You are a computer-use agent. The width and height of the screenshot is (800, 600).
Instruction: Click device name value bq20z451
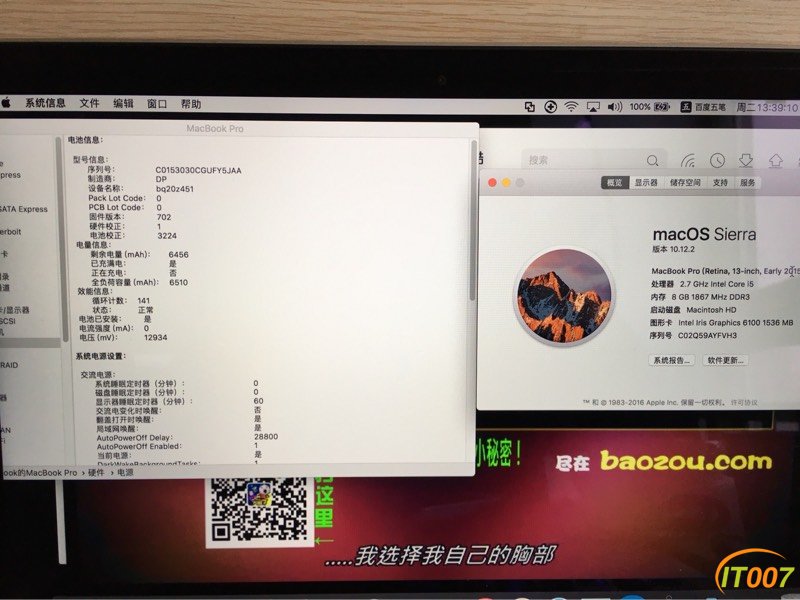click(x=174, y=189)
